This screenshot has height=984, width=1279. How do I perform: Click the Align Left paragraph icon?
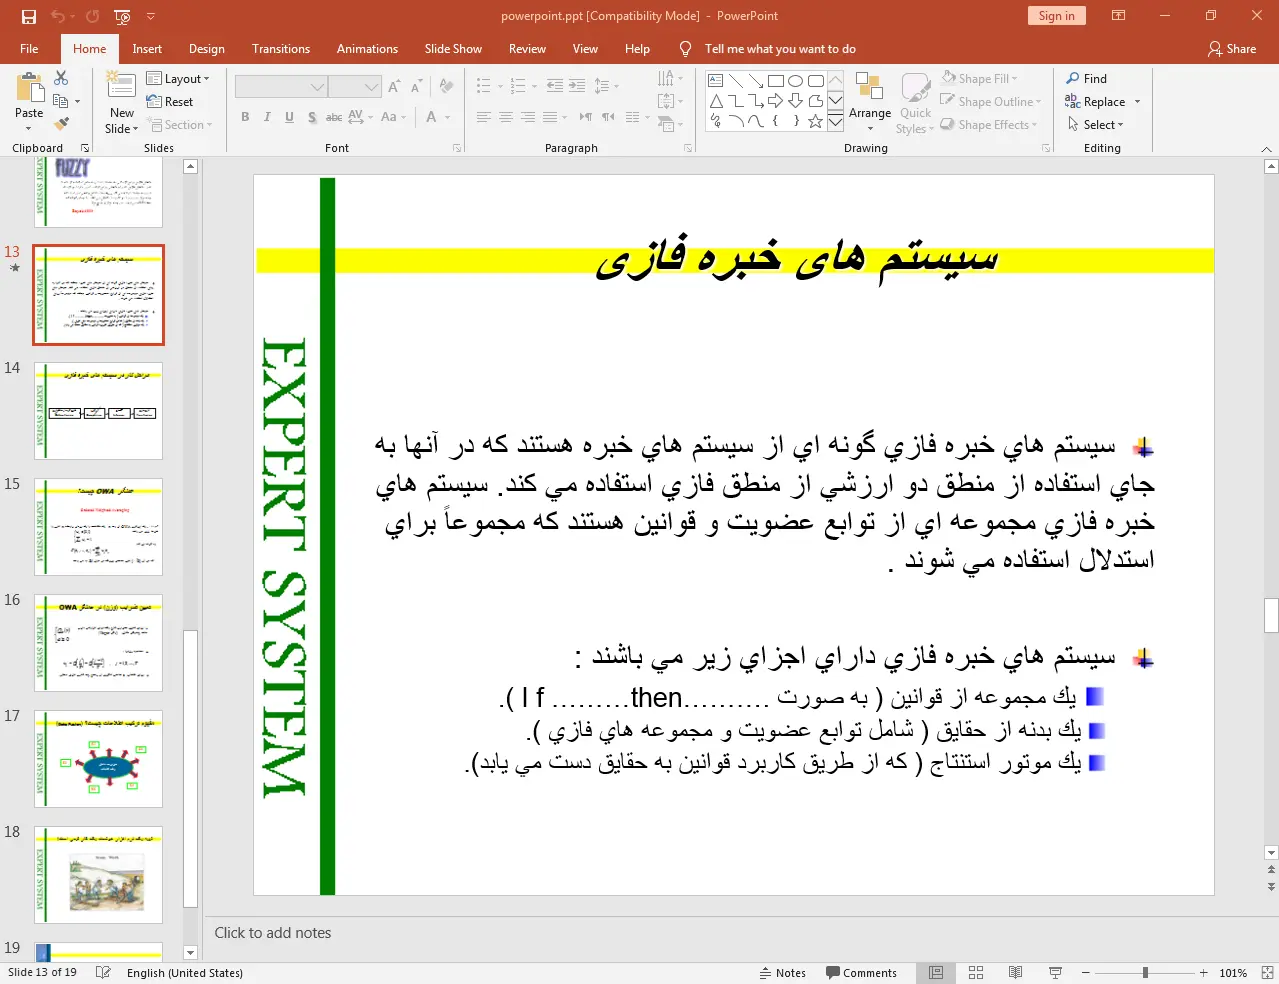click(x=483, y=117)
